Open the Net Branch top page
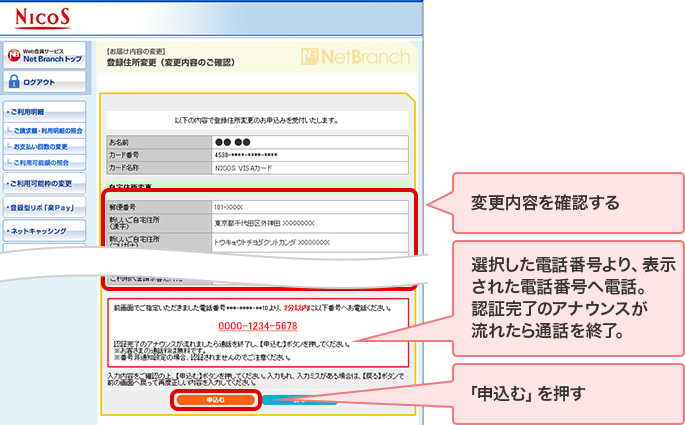Image resolution: width=685 pixels, height=425 pixels. [x=48, y=56]
